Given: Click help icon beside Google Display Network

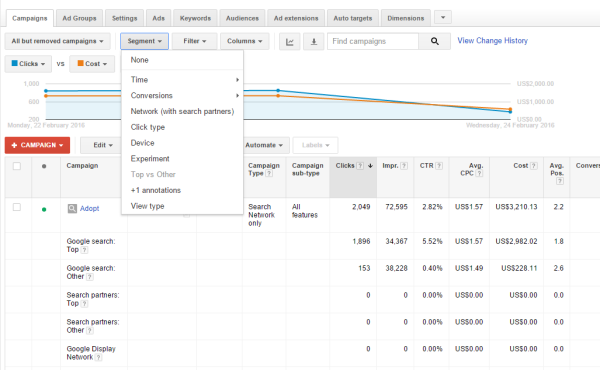Looking at the screenshot, I should click(99, 357).
